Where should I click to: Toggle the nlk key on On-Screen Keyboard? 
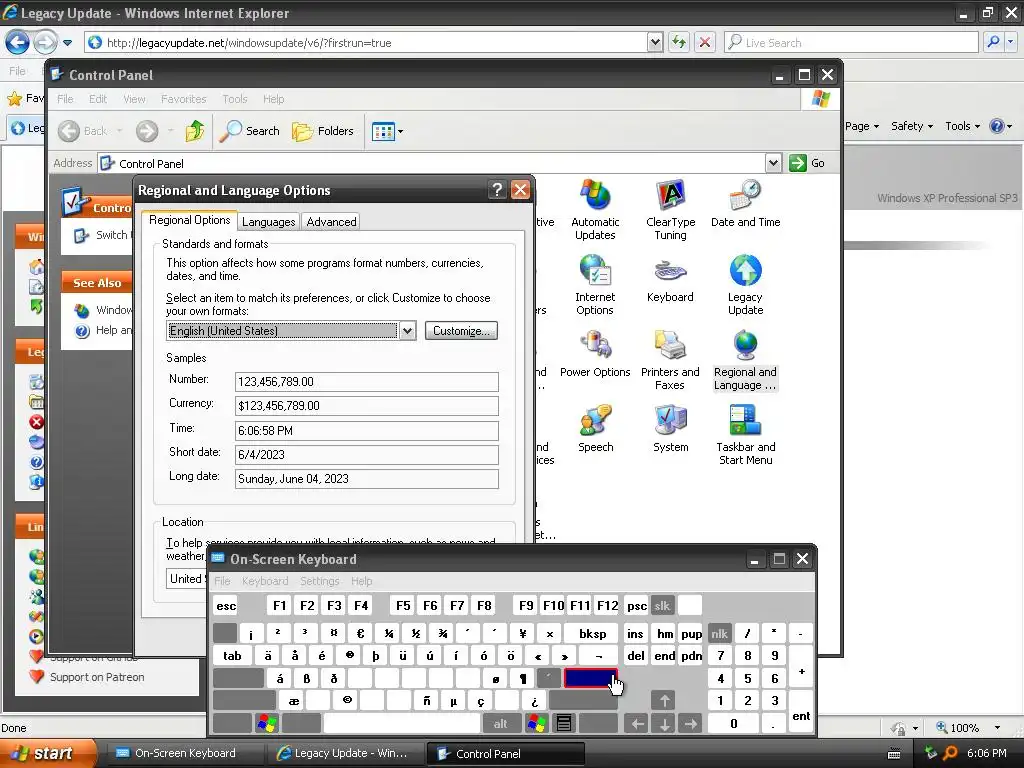pos(720,633)
